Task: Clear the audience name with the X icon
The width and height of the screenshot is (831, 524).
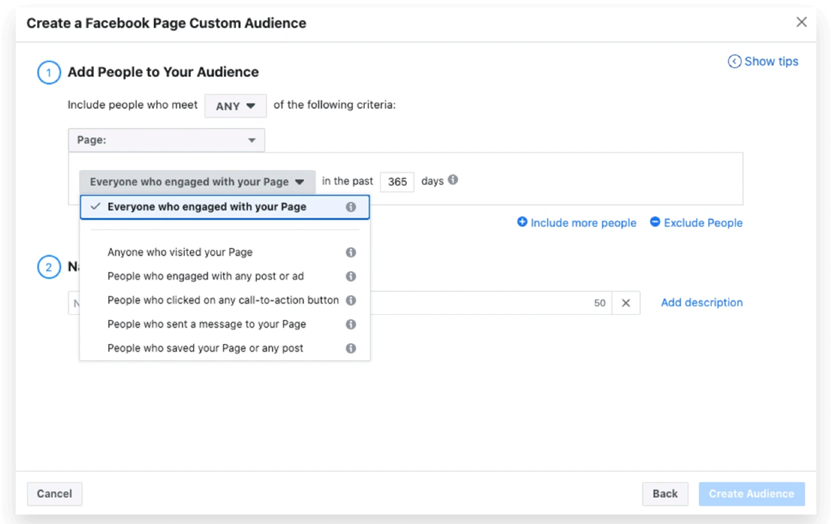Action: [x=626, y=303]
